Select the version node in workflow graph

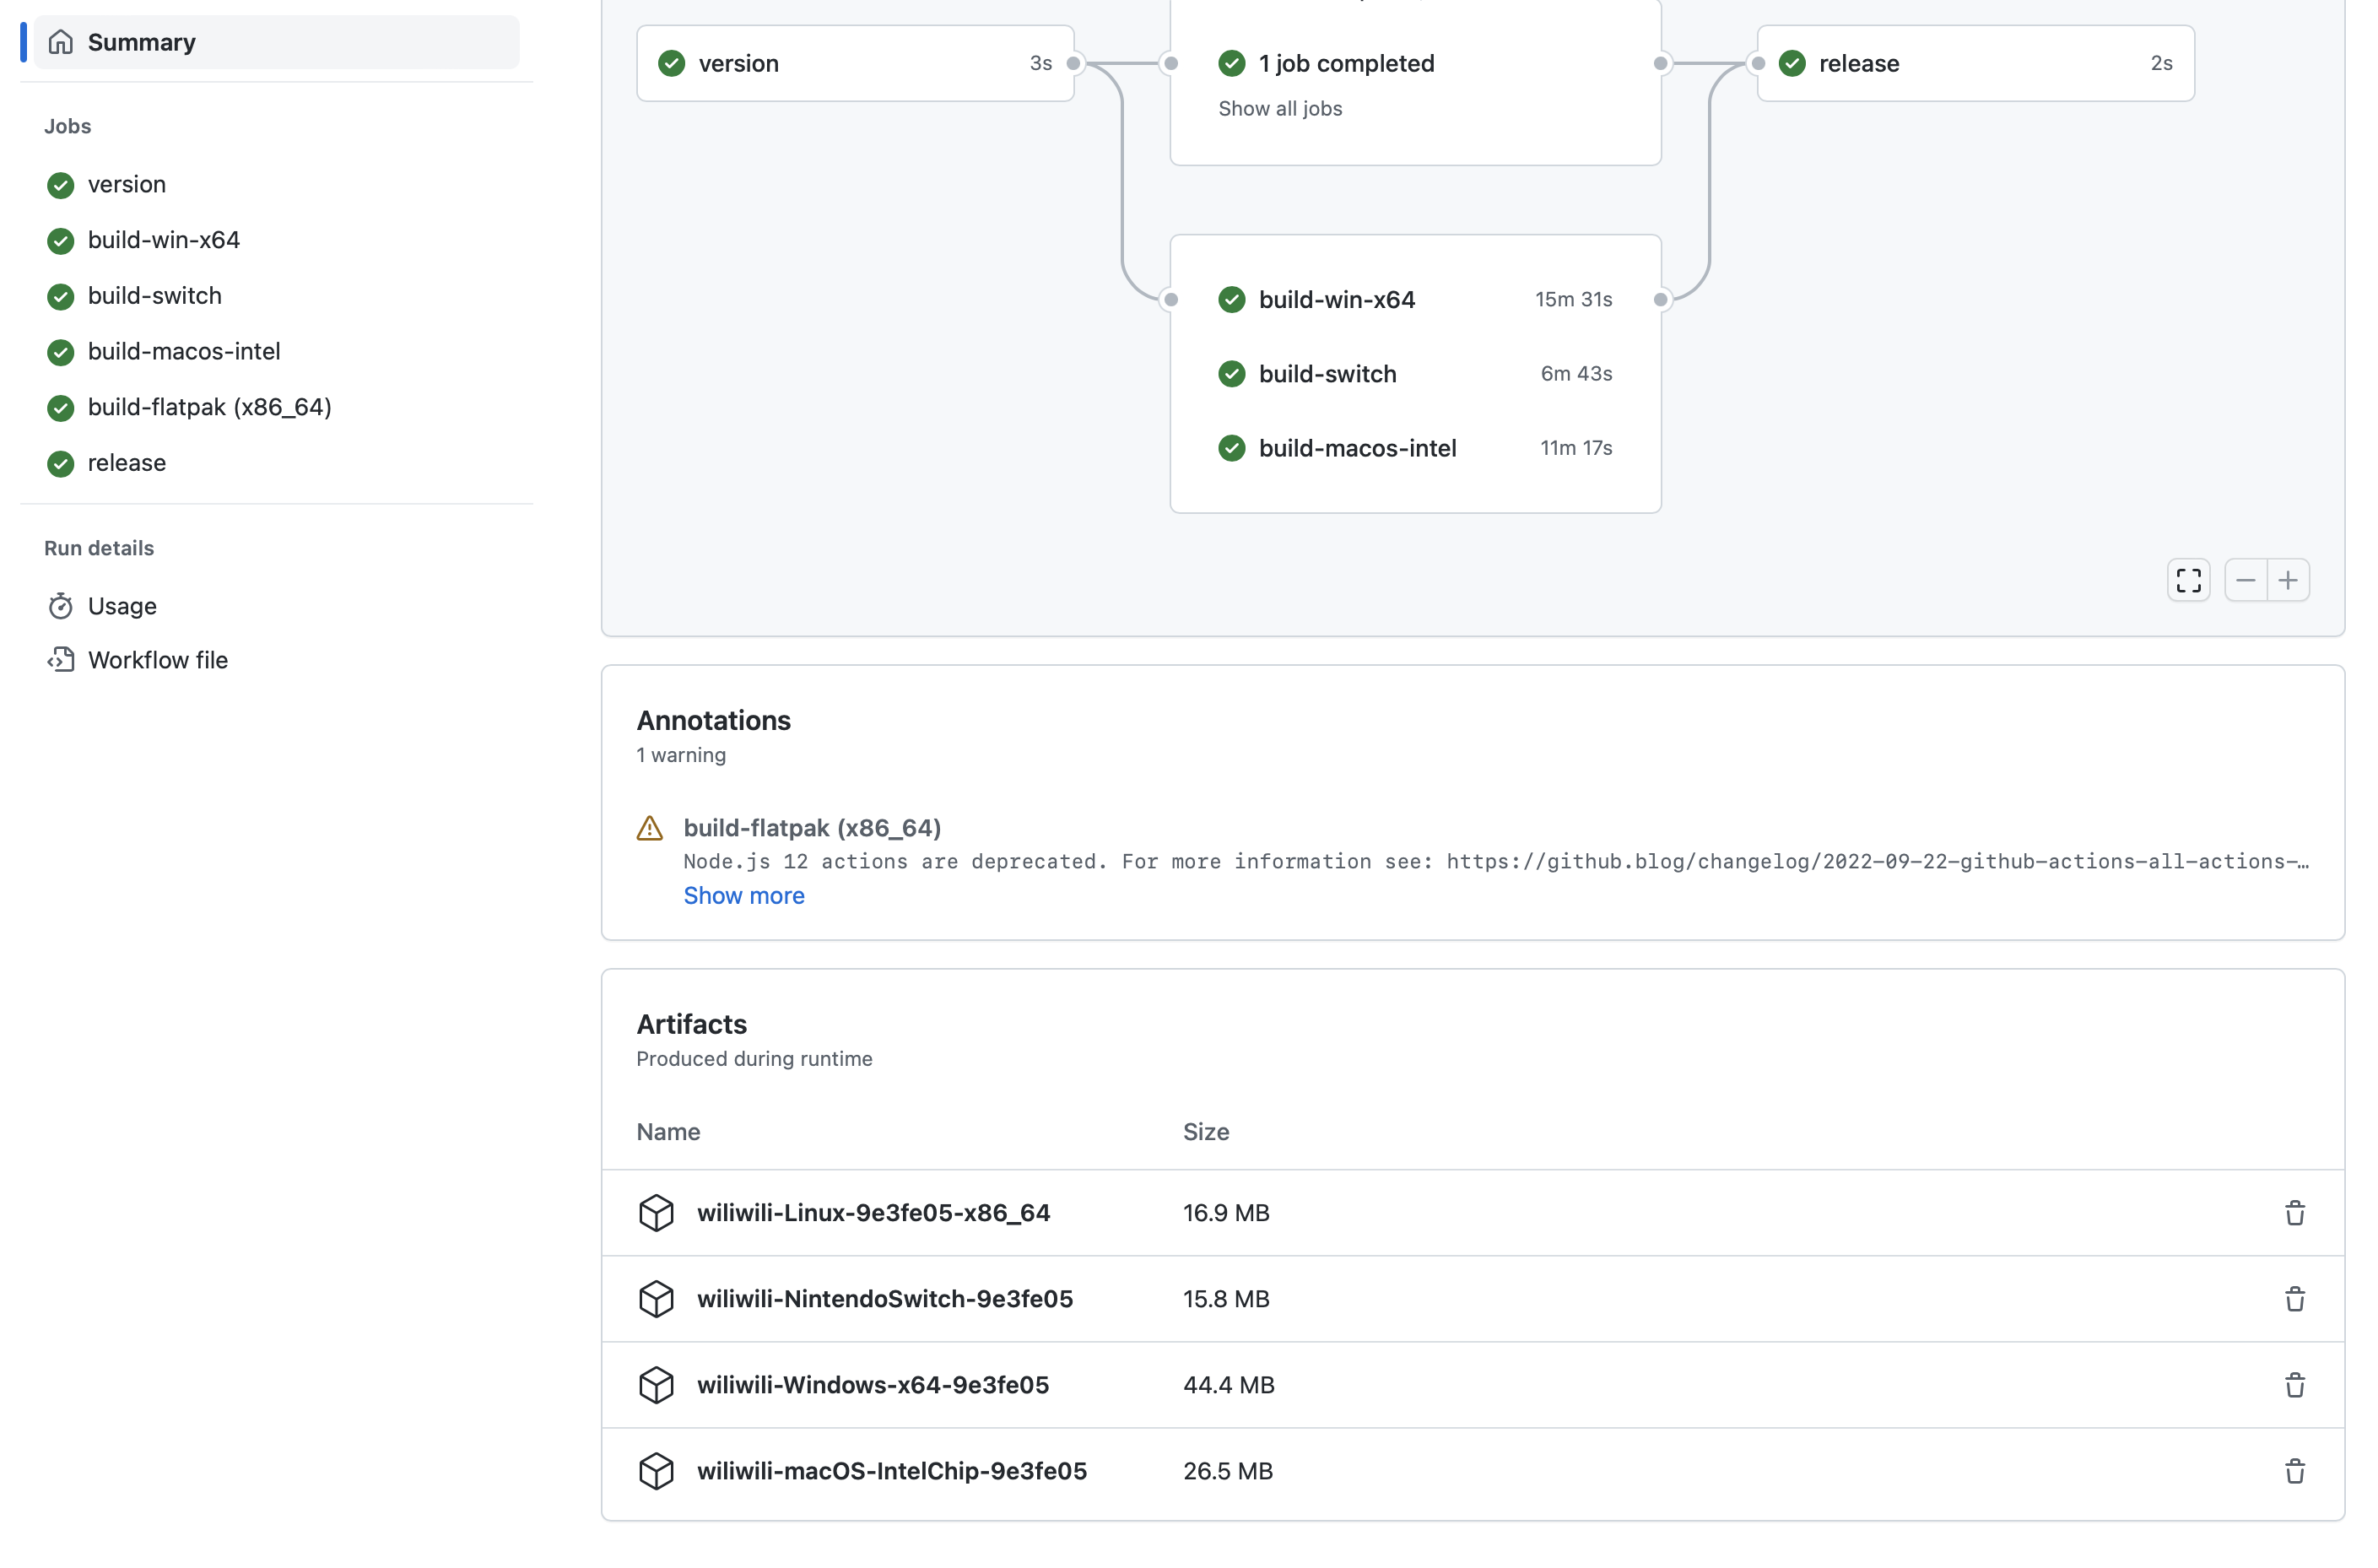855,63
